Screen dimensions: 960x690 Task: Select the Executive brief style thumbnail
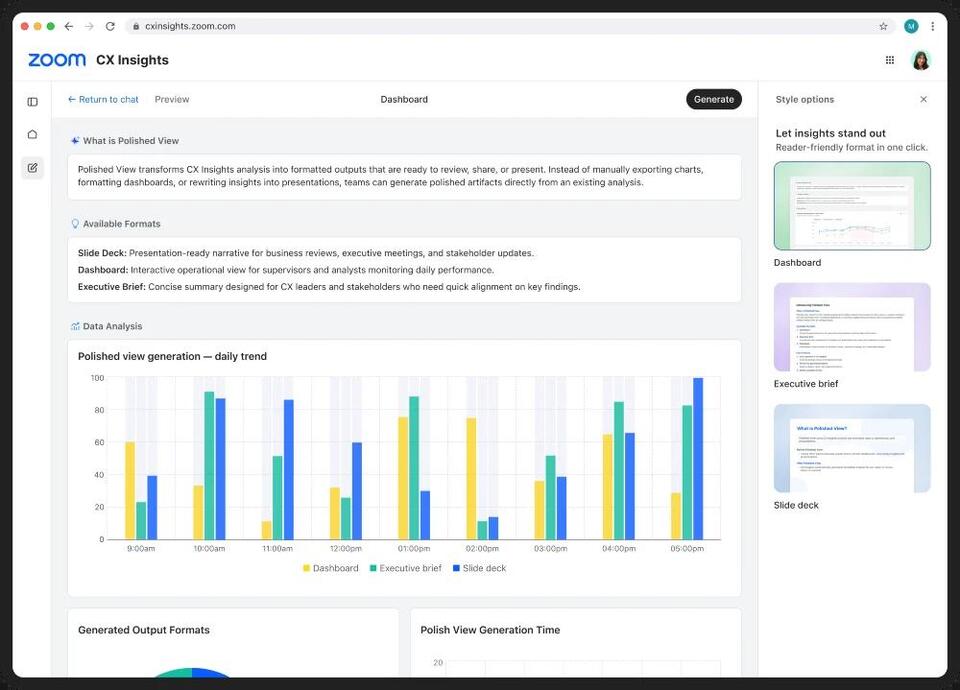tap(852, 327)
